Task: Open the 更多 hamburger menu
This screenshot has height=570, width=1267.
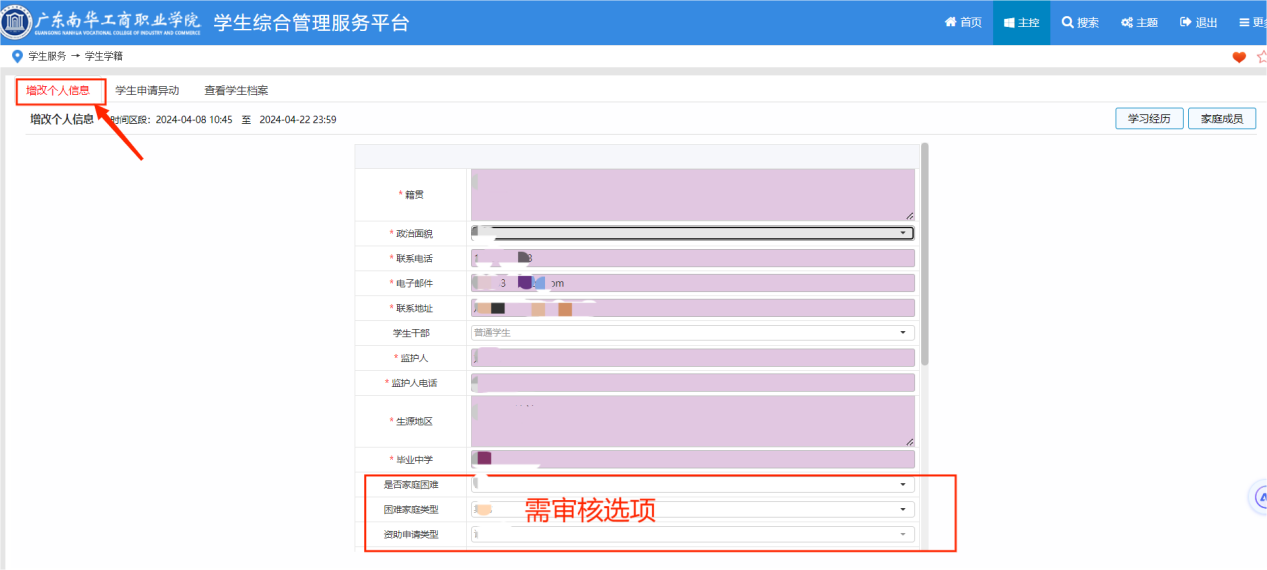Action: (x=1245, y=22)
